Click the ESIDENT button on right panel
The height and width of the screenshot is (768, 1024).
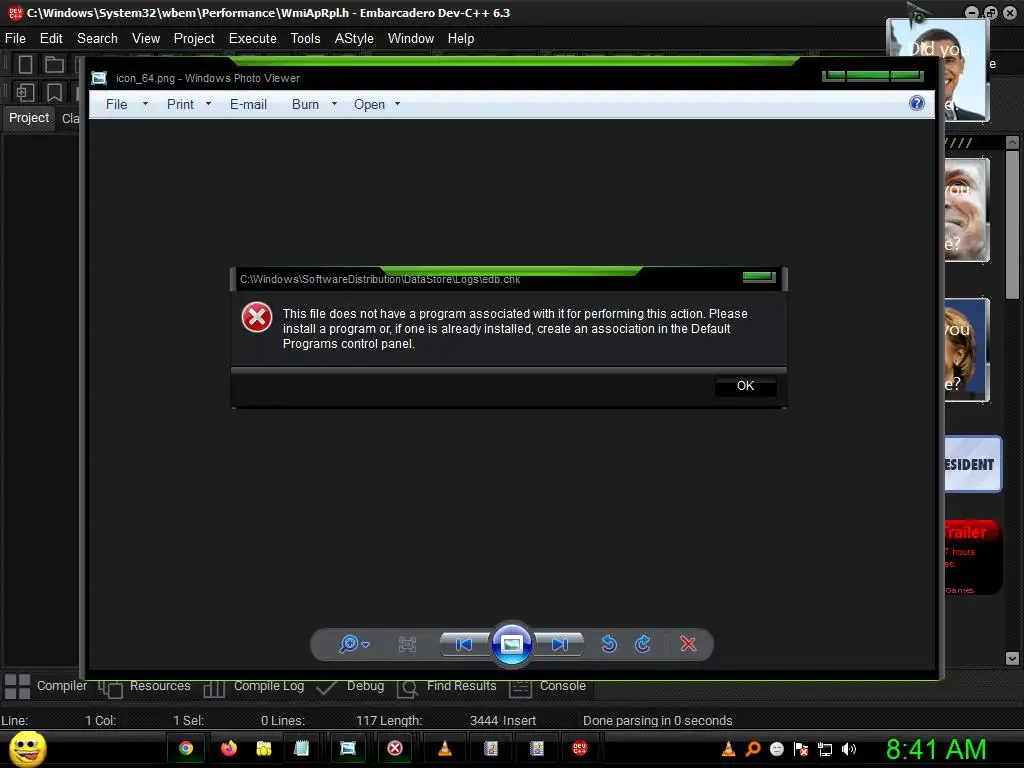pos(973,464)
